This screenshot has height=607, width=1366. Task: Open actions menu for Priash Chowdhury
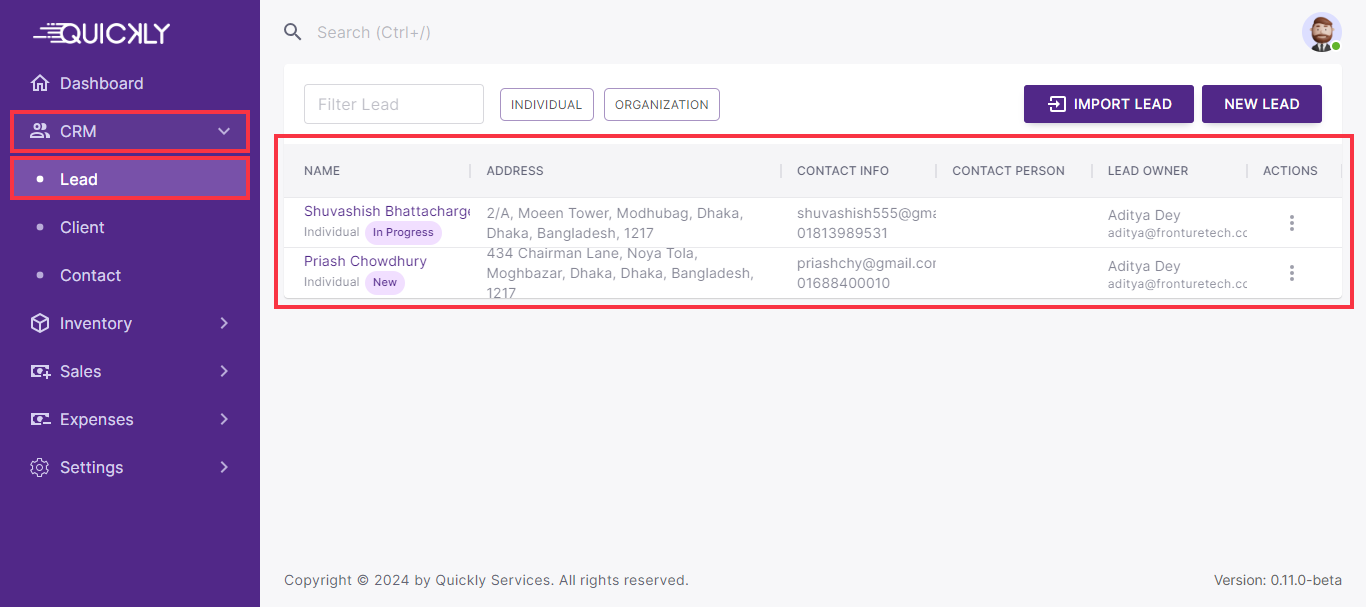click(1291, 273)
